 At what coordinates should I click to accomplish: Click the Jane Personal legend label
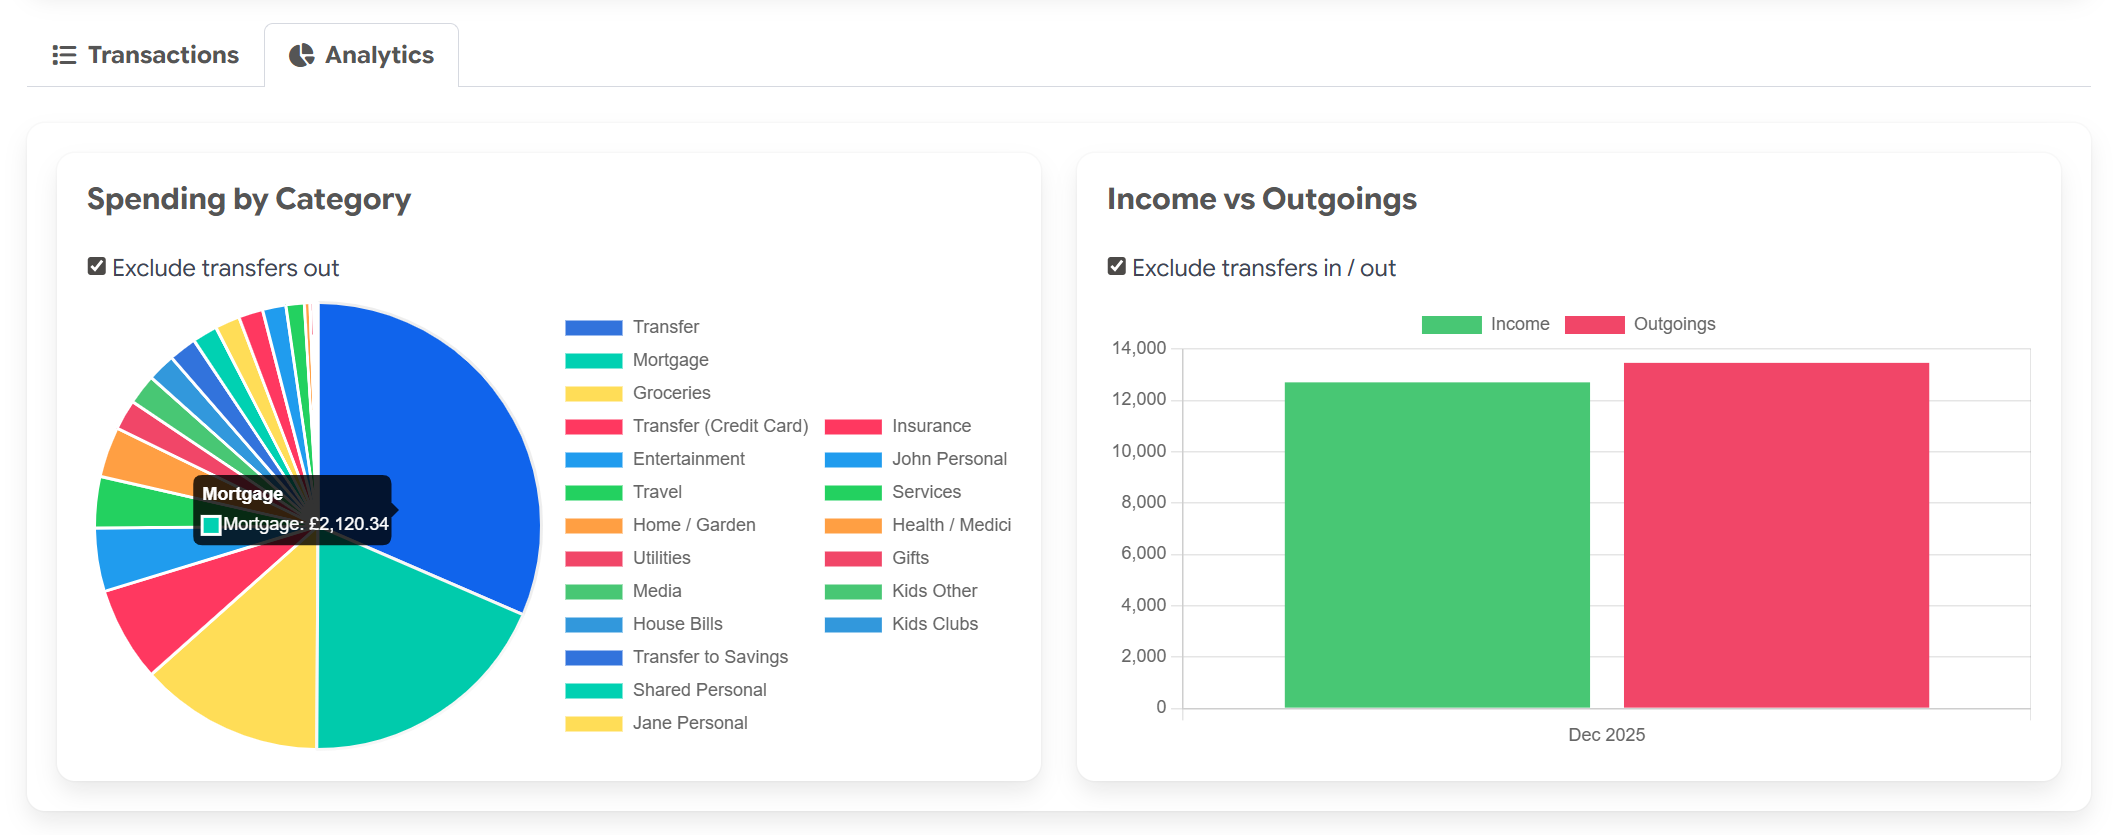690,722
